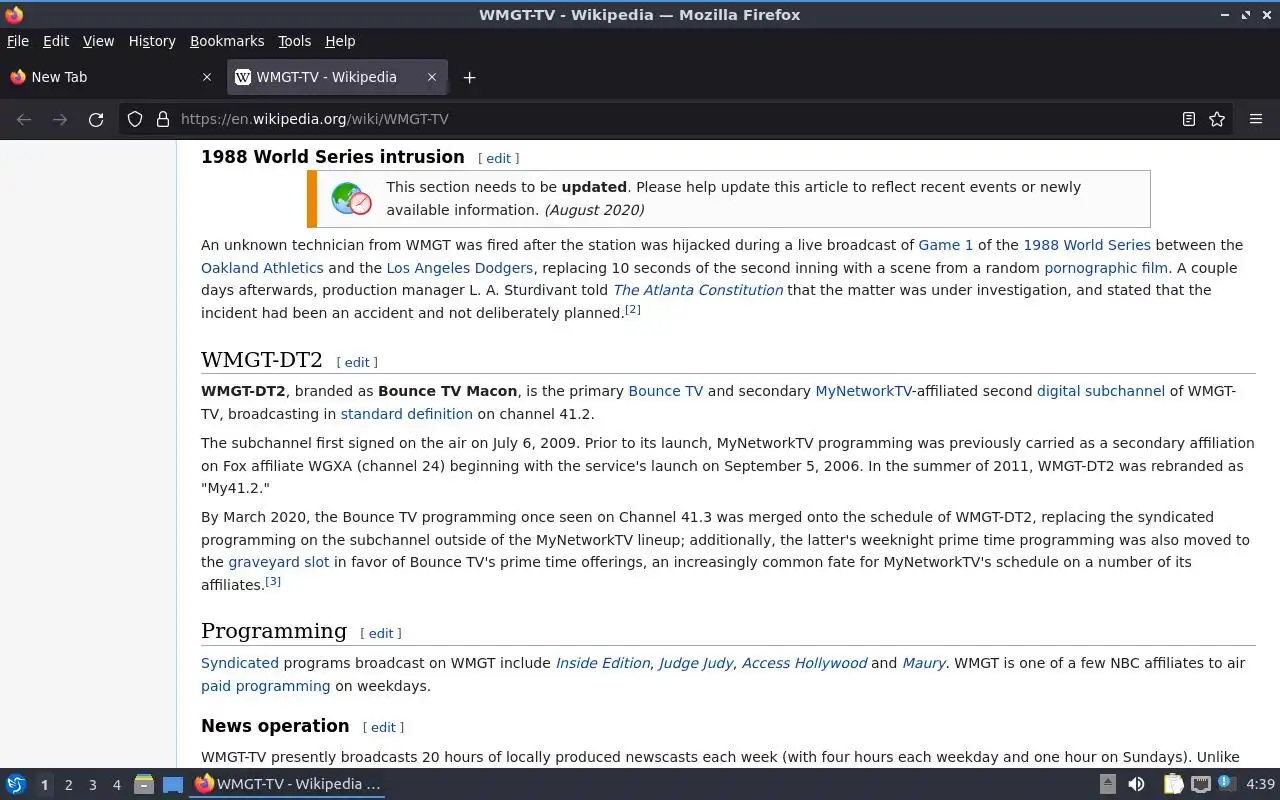Follow the Game 1 link
This screenshot has width=1280, height=800.
tap(946, 245)
